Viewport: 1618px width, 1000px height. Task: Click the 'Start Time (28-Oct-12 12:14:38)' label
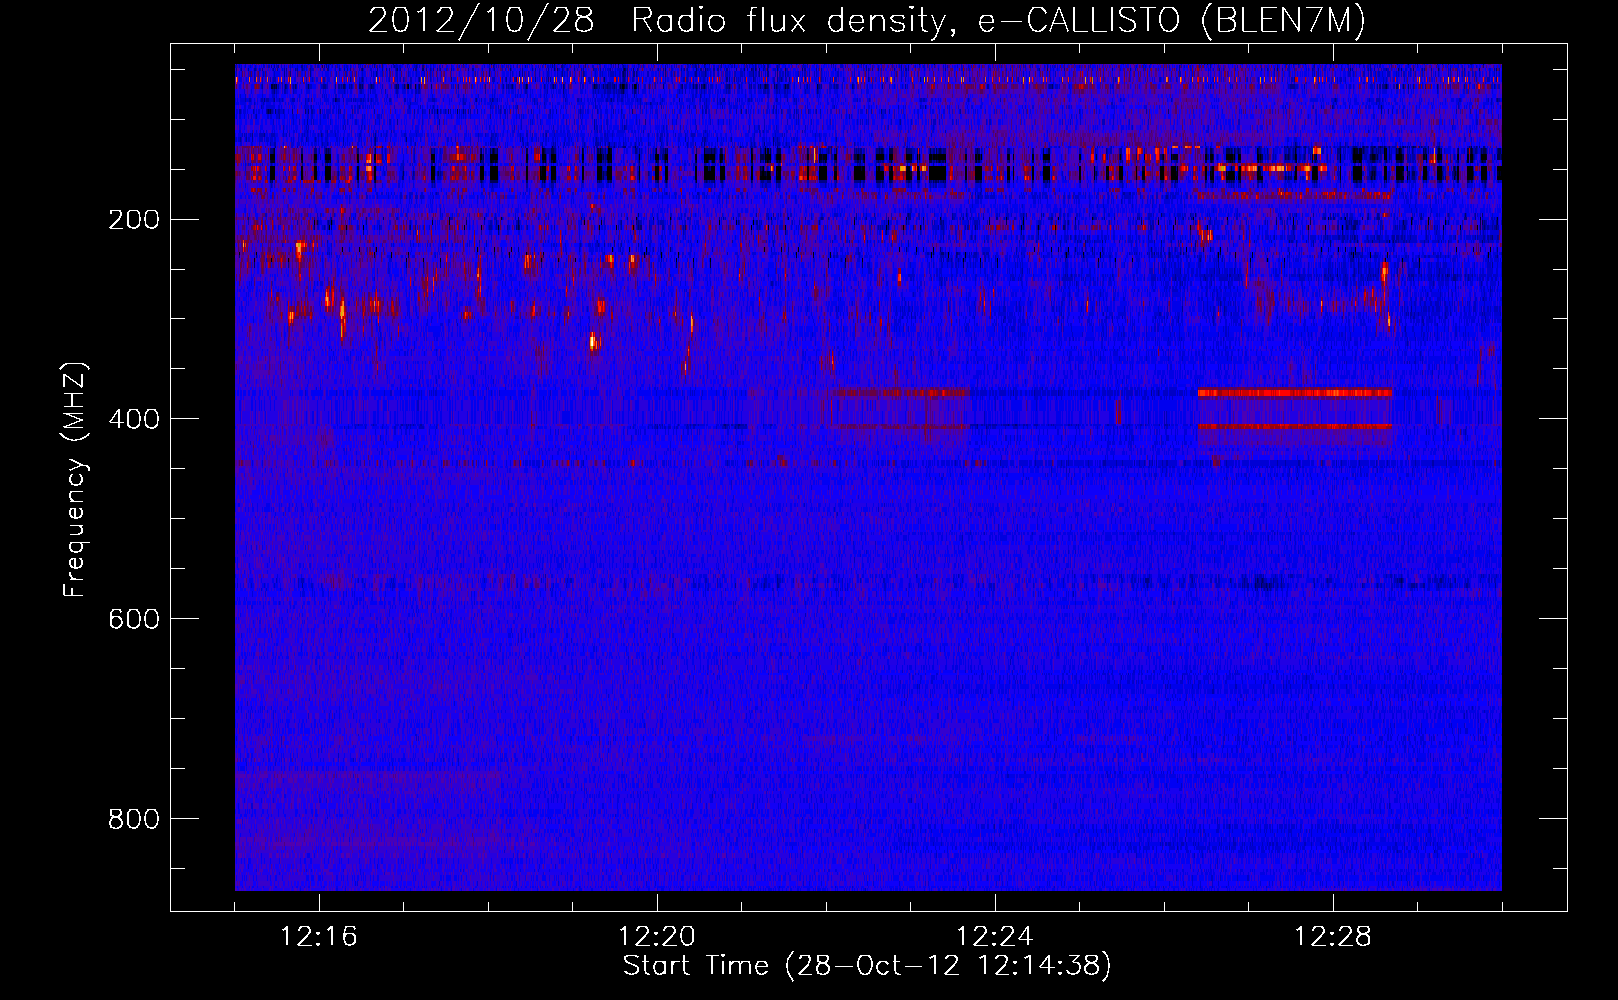[867, 966]
